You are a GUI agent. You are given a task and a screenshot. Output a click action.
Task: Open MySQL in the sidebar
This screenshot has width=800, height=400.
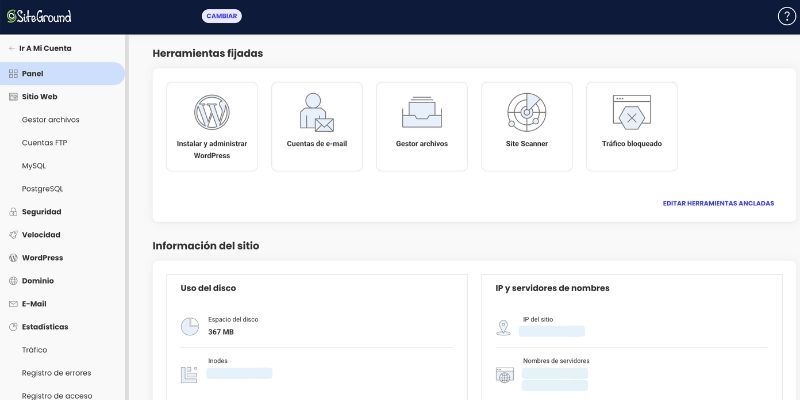[x=34, y=166]
